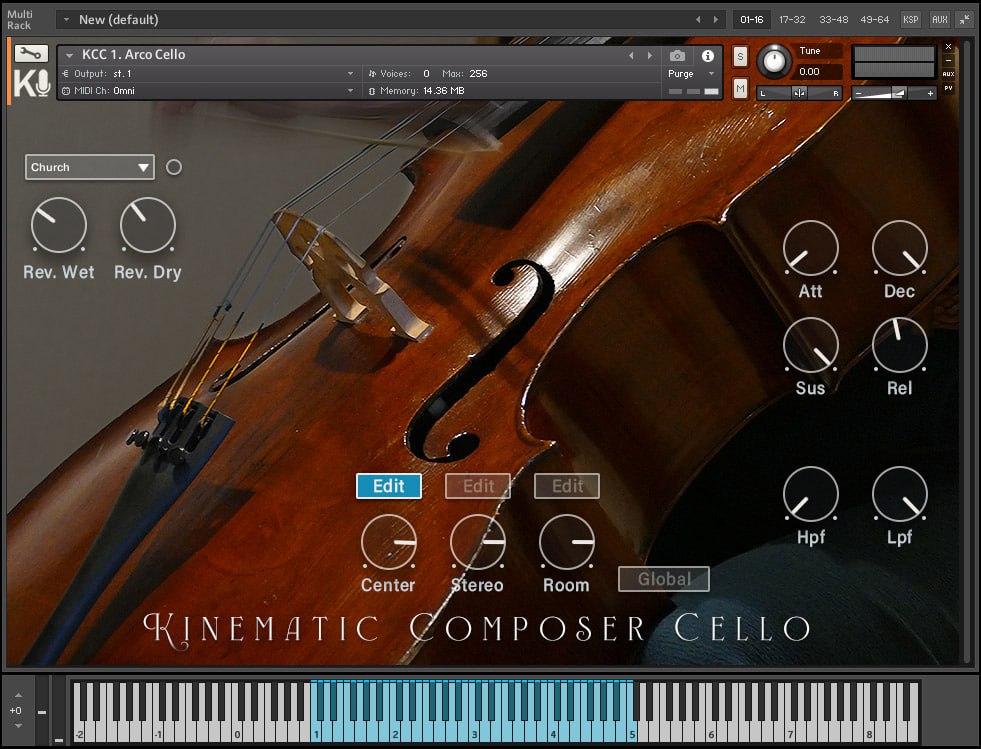
Task: Open the Output st. 1 dropdown
Action: pyautogui.click(x=350, y=74)
